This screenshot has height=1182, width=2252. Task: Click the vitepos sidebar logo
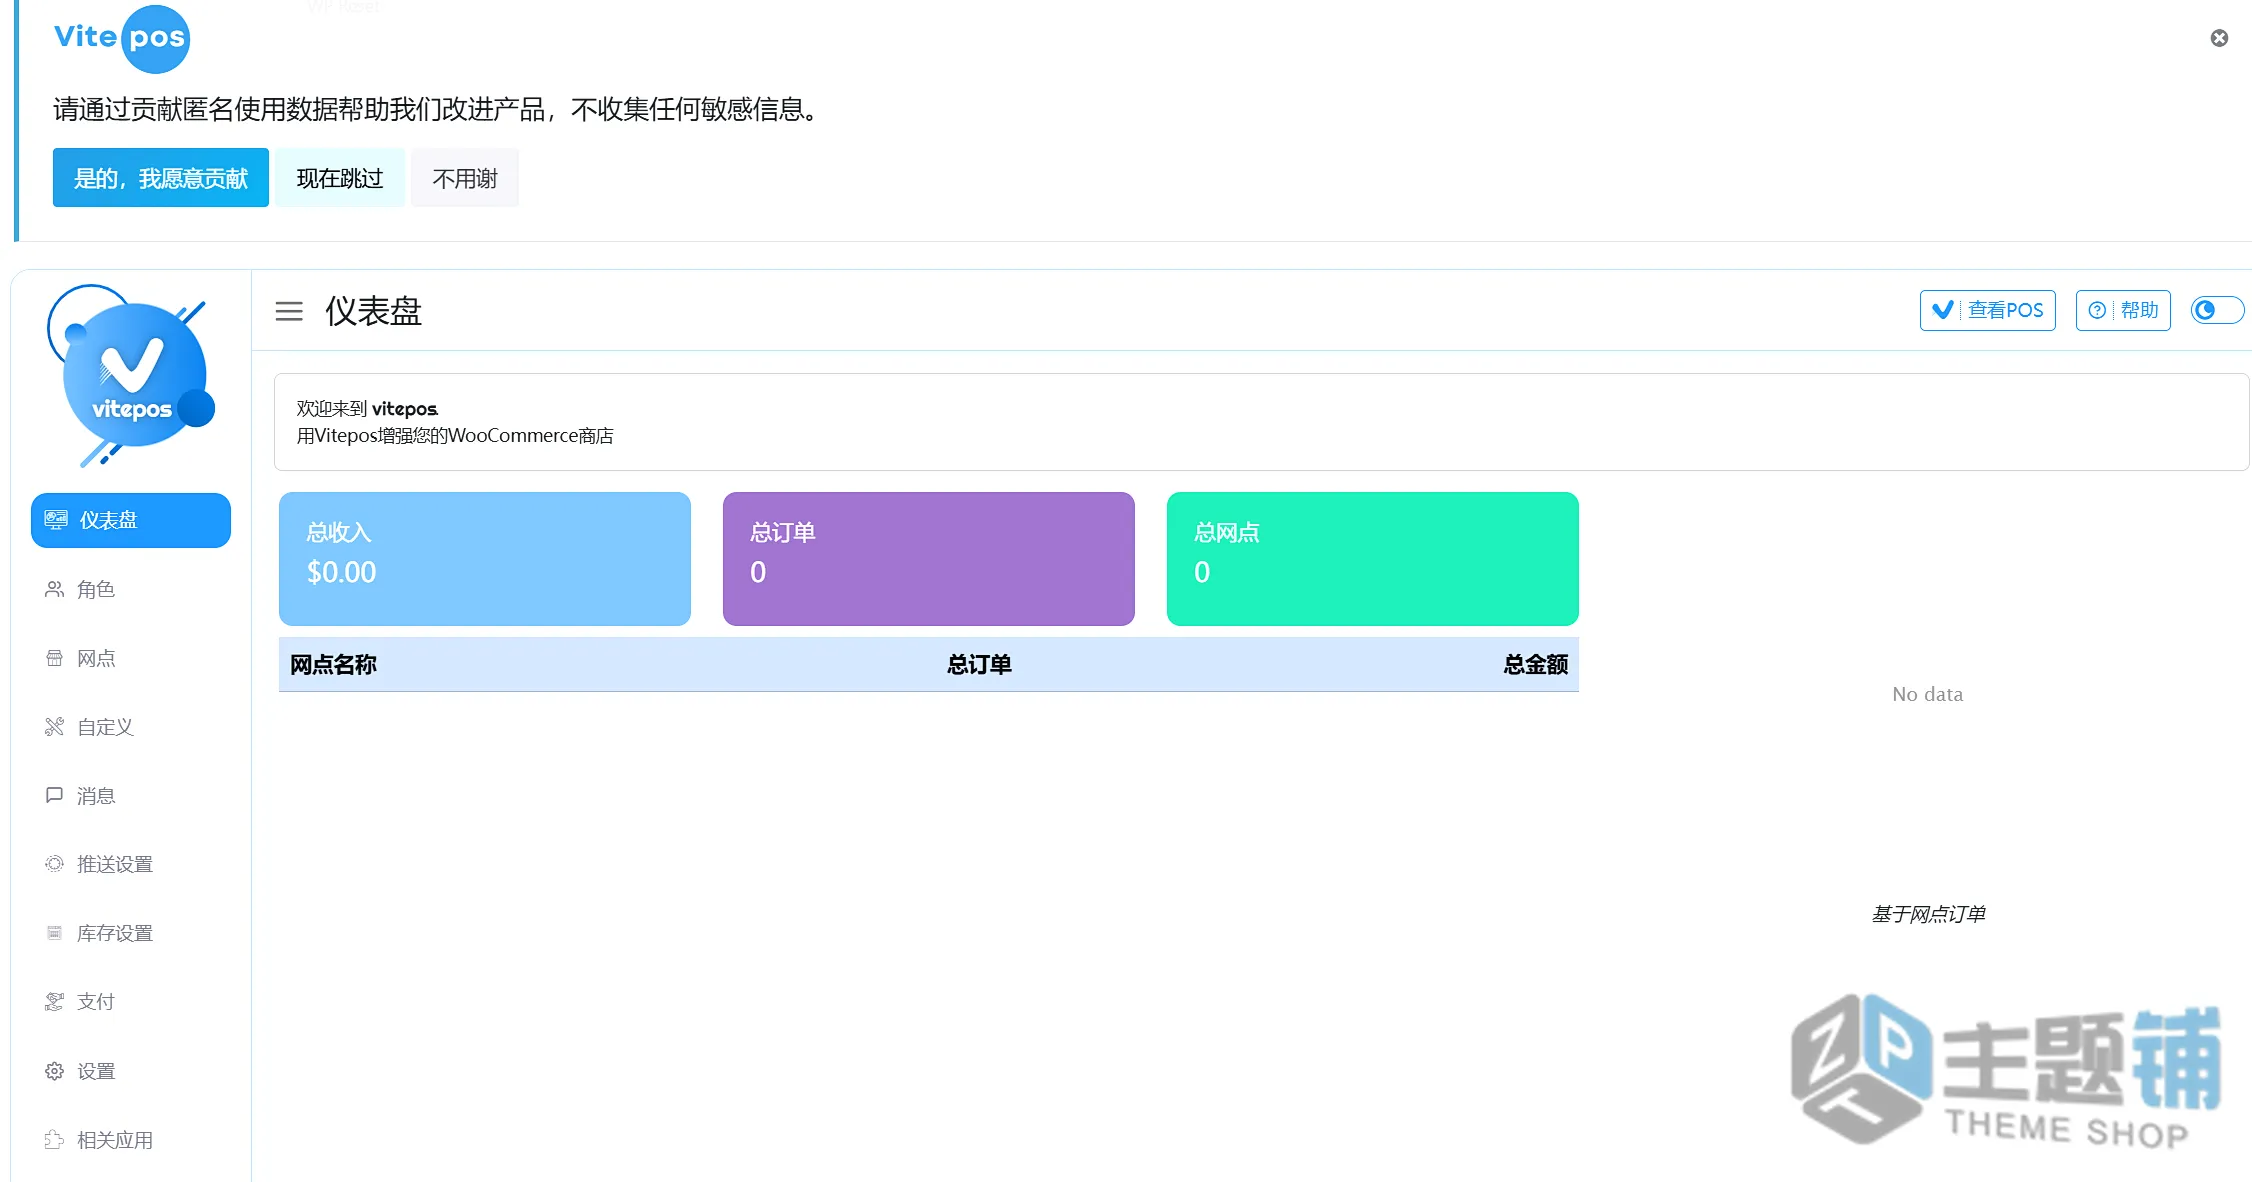click(130, 376)
